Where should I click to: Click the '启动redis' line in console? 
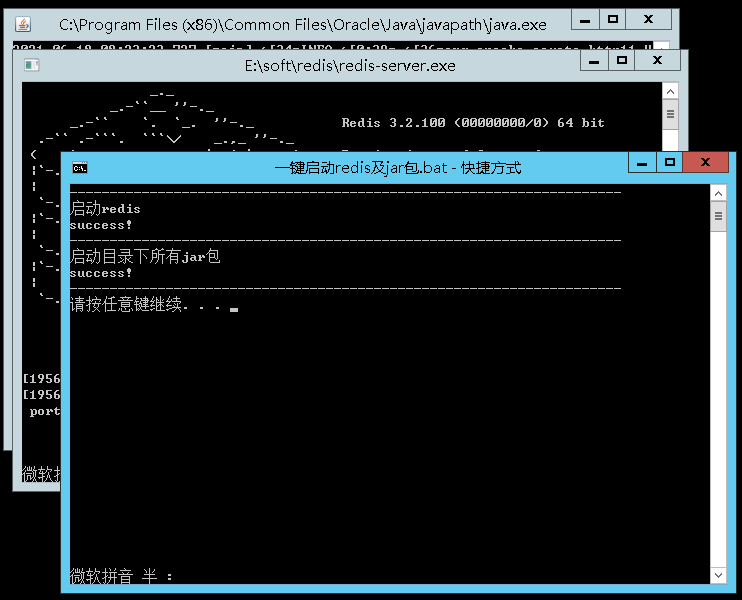(105, 208)
